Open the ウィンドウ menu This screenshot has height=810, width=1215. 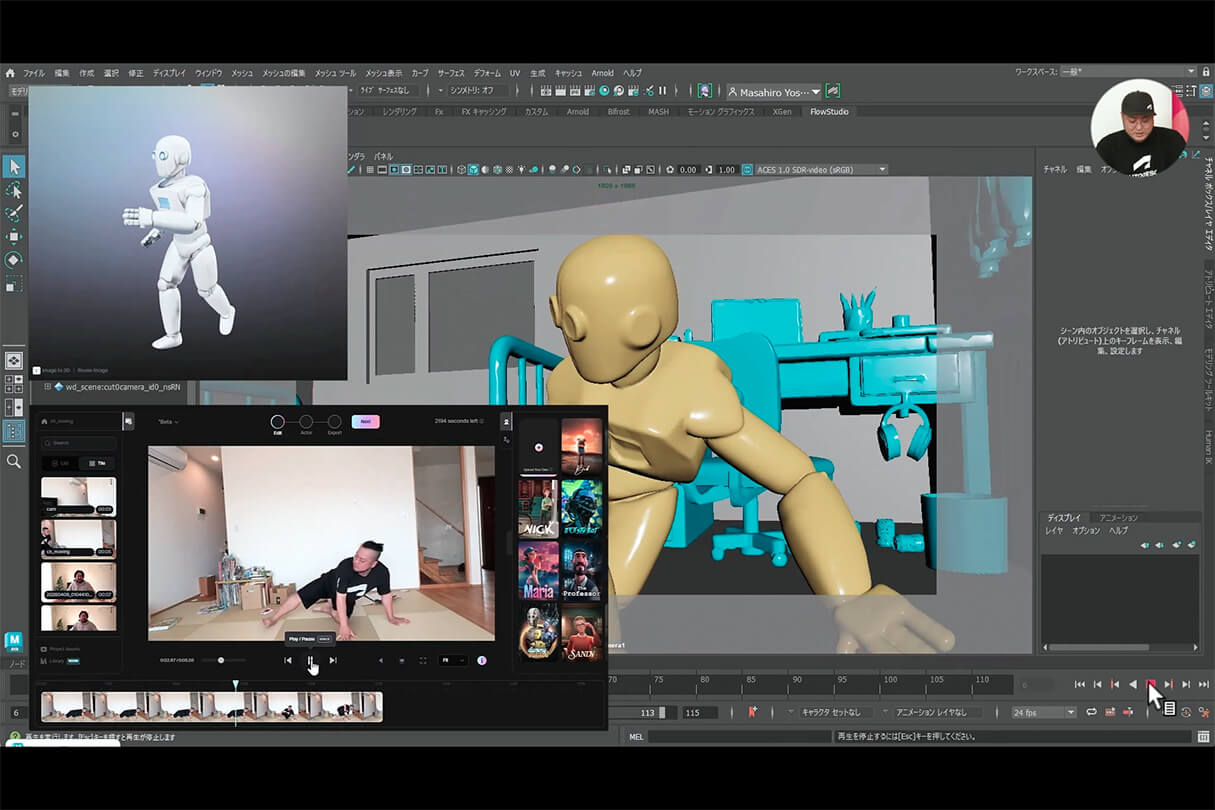click(x=209, y=73)
